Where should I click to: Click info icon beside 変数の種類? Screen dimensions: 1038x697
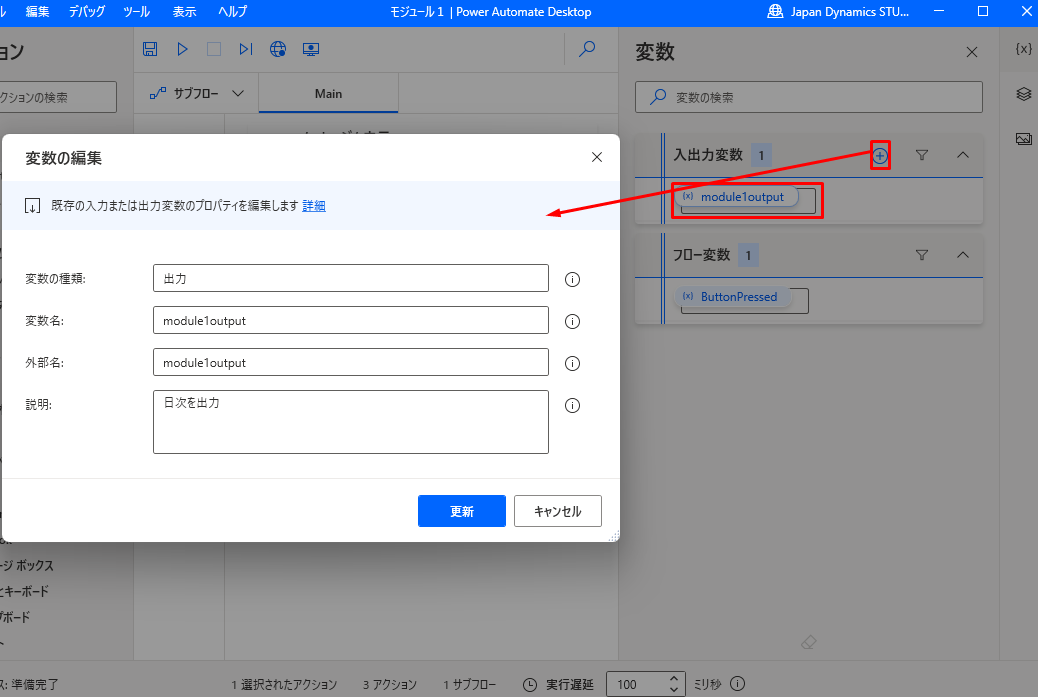pos(573,279)
